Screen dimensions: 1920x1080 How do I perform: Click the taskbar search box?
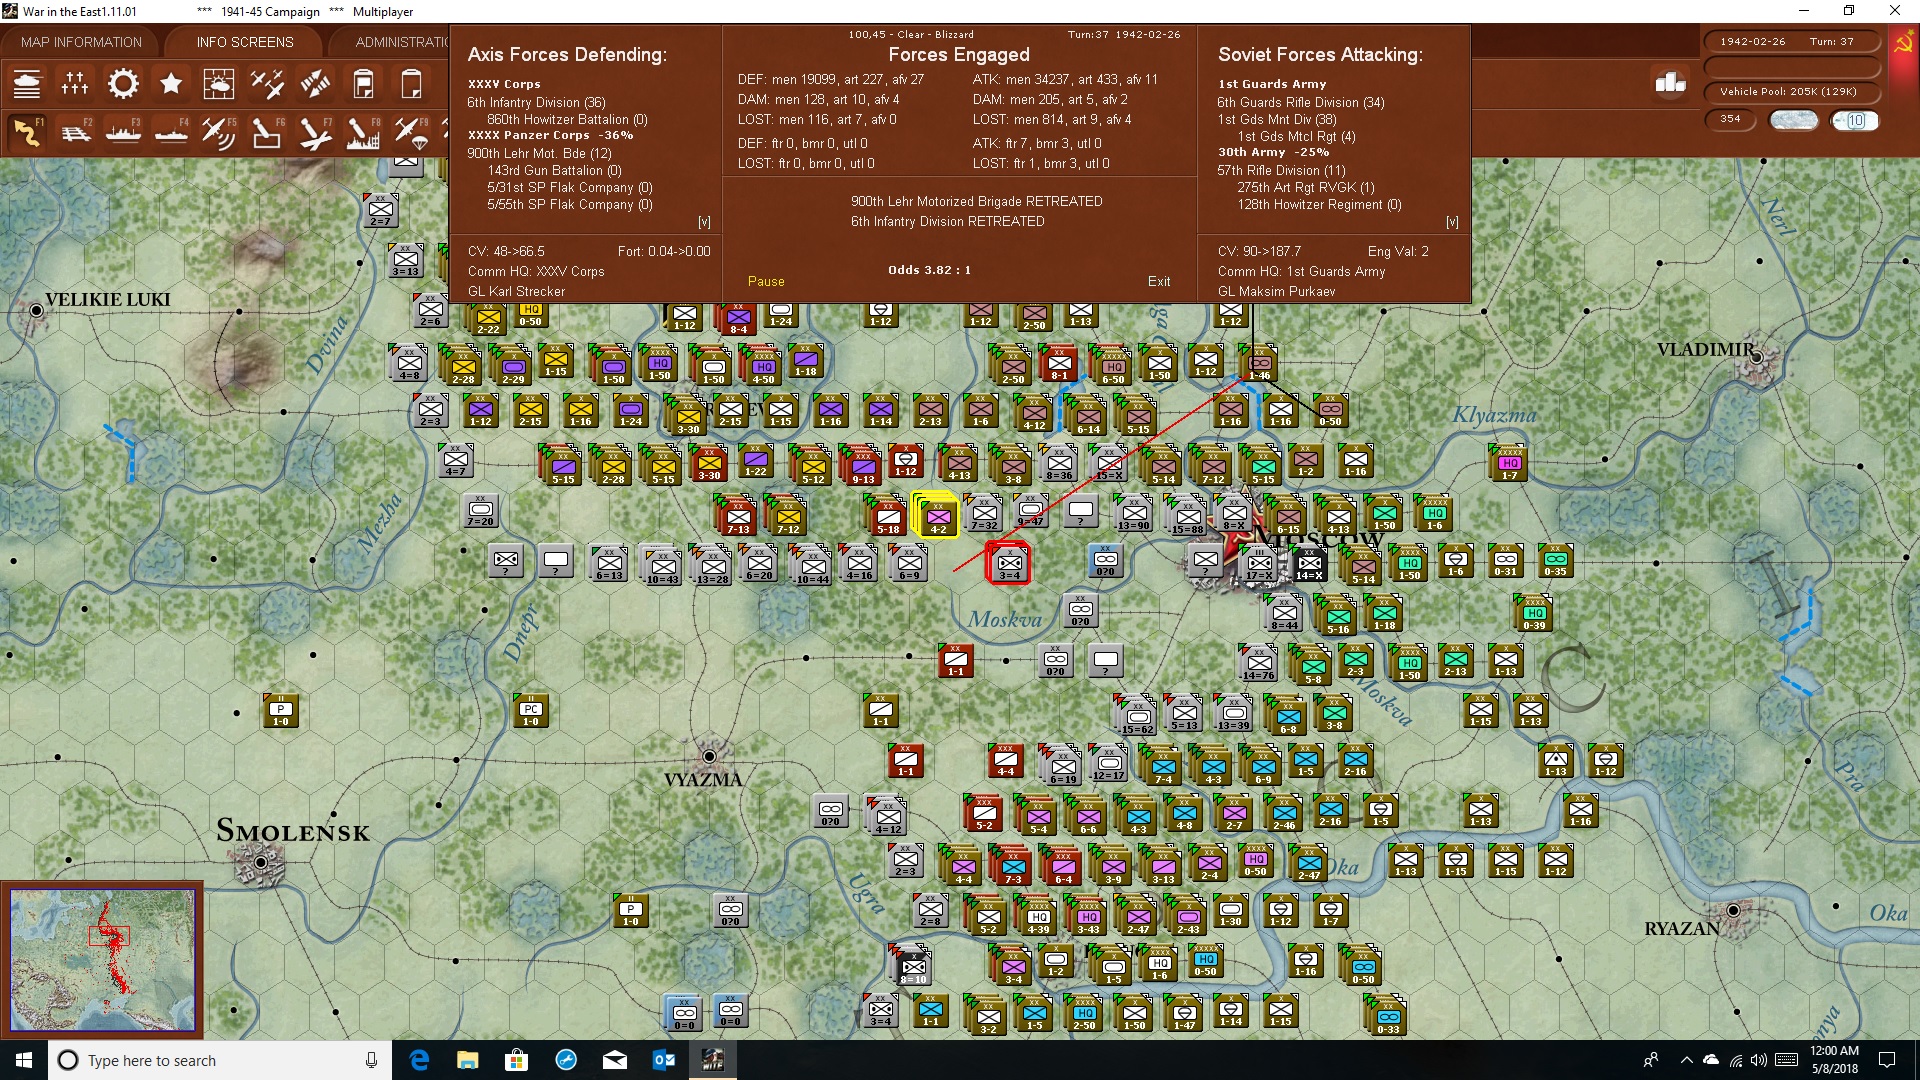(x=220, y=1060)
